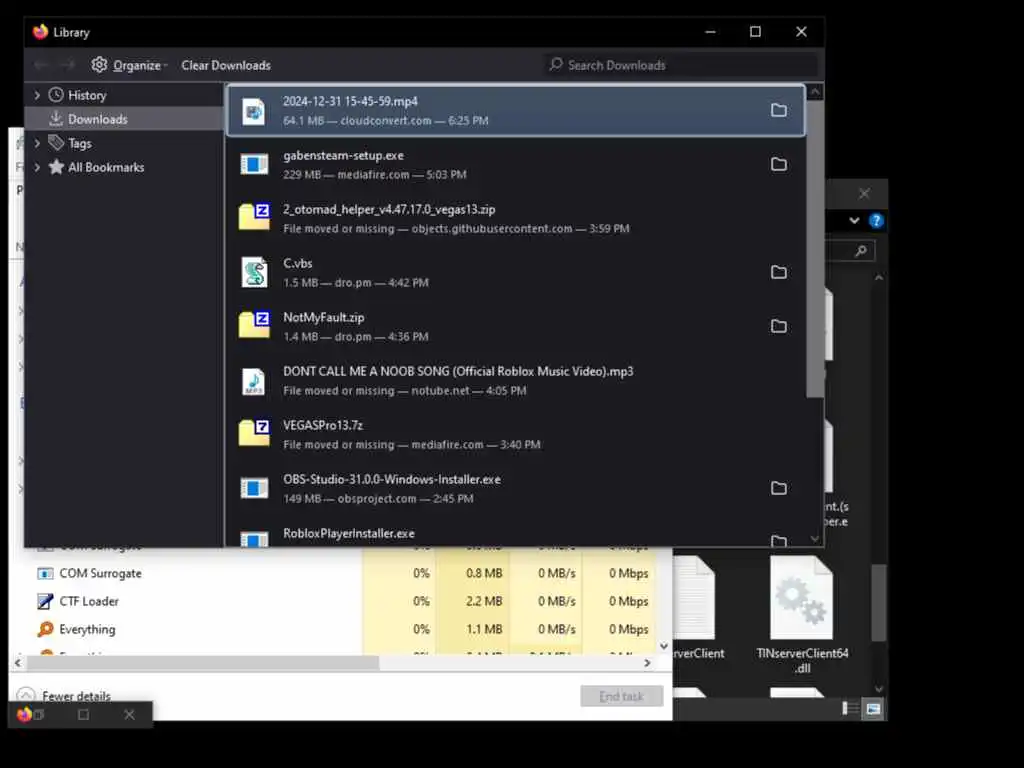
Task: Click the OBS-Studio installer file icon
Action: (x=254, y=488)
